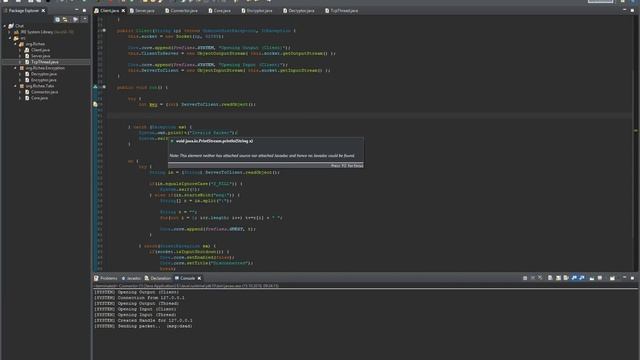
Task: Click the editor overview ruler warning mark
Action: pos(636,131)
